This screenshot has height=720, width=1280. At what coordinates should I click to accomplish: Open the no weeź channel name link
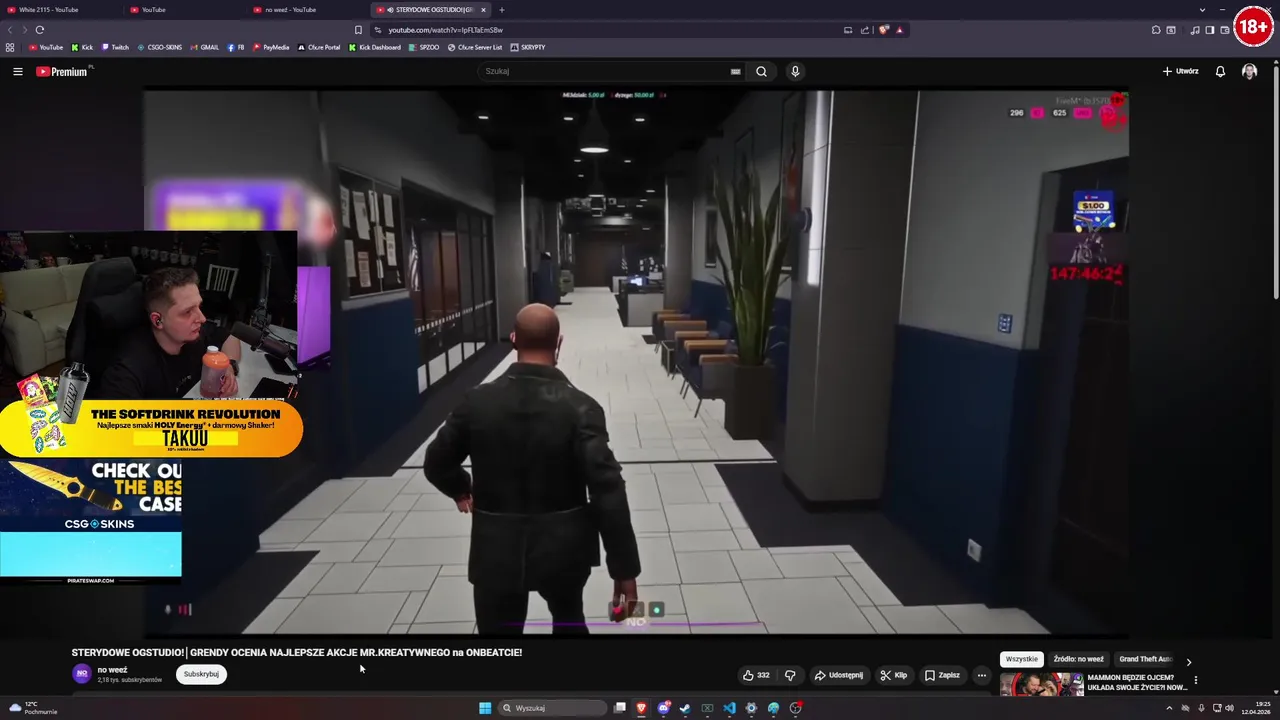(x=112, y=670)
